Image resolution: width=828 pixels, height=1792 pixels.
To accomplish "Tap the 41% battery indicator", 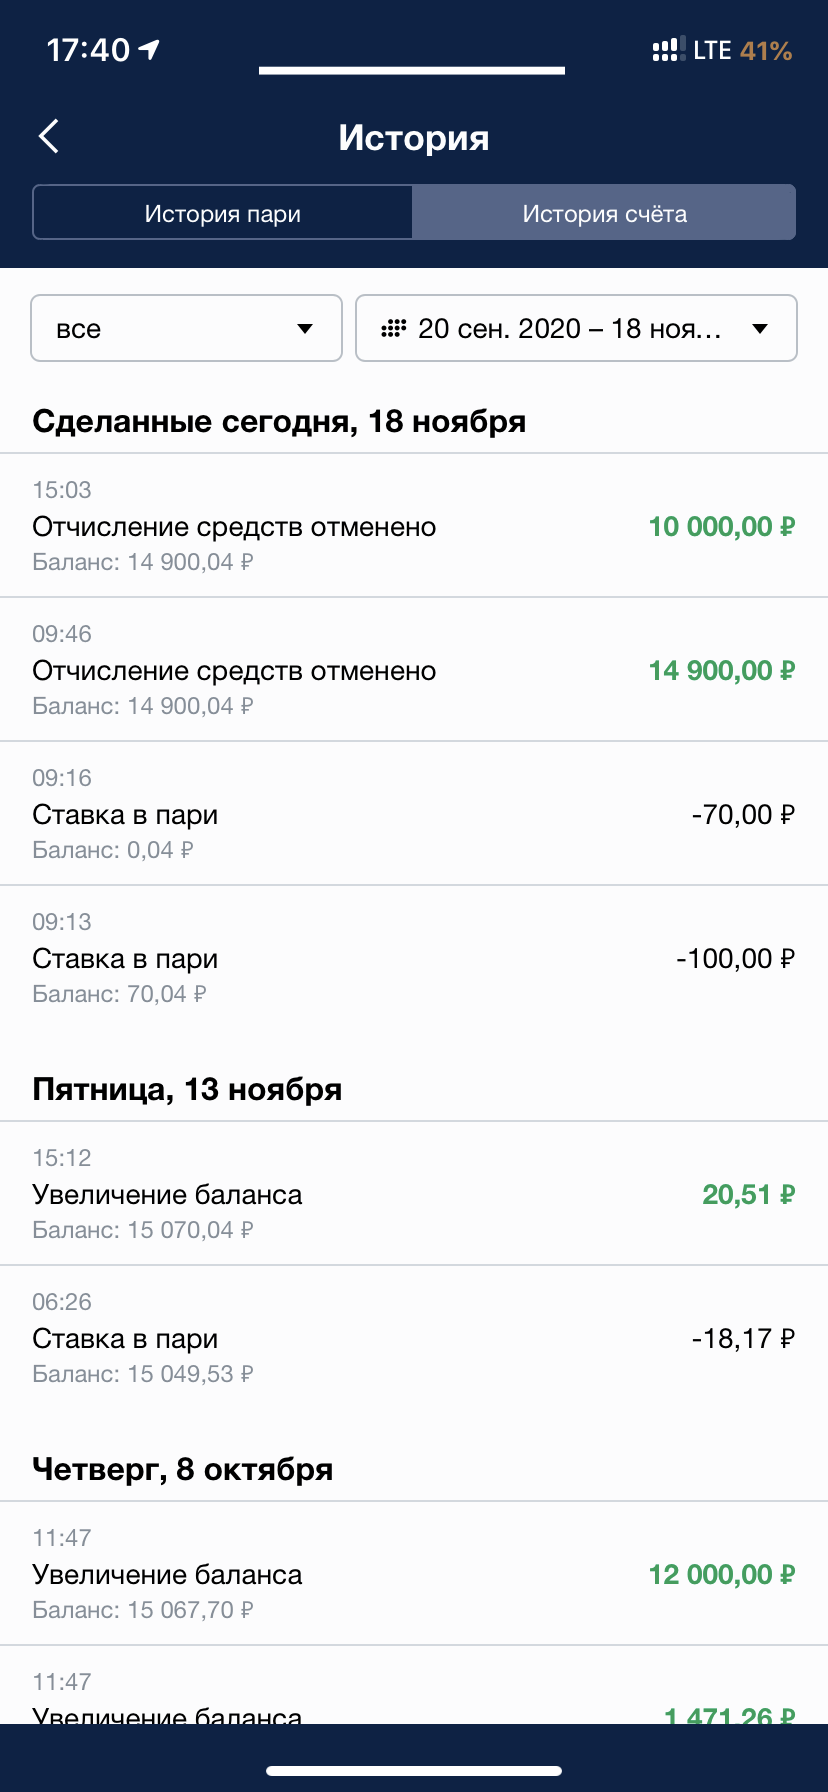I will click(765, 50).
